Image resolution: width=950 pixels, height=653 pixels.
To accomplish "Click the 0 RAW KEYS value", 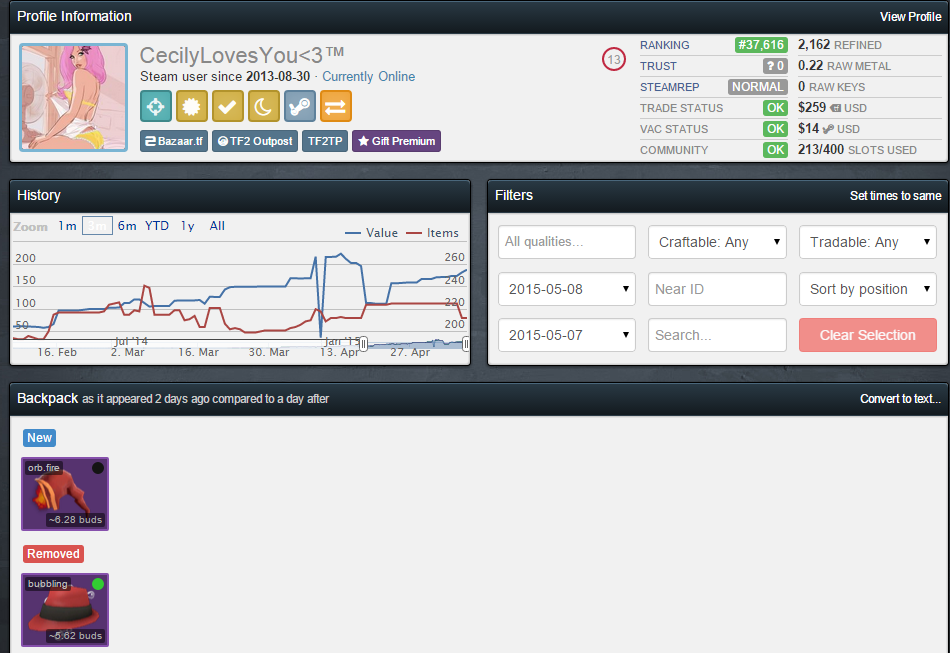I will (x=831, y=87).
